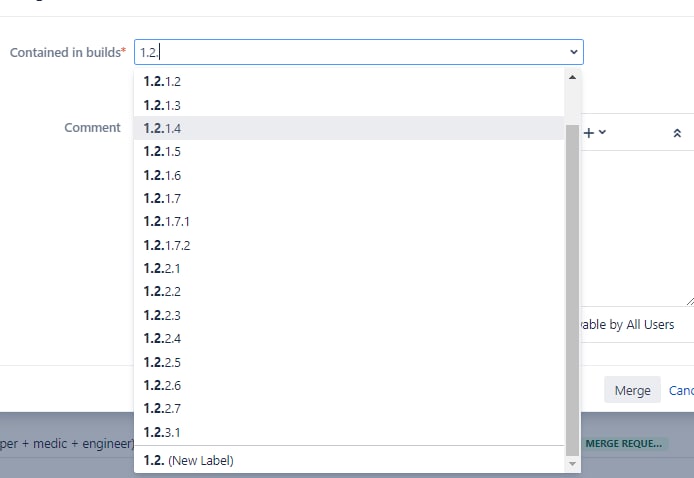Collapse the comment editor toolbar
The image size is (694, 478).
point(677,133)
